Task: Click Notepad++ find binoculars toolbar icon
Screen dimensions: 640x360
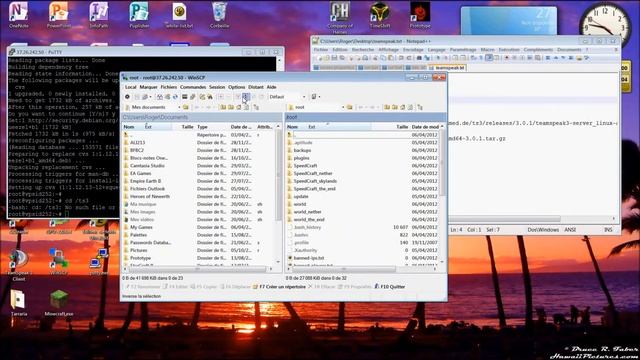Action: click(x=419, y=58)
